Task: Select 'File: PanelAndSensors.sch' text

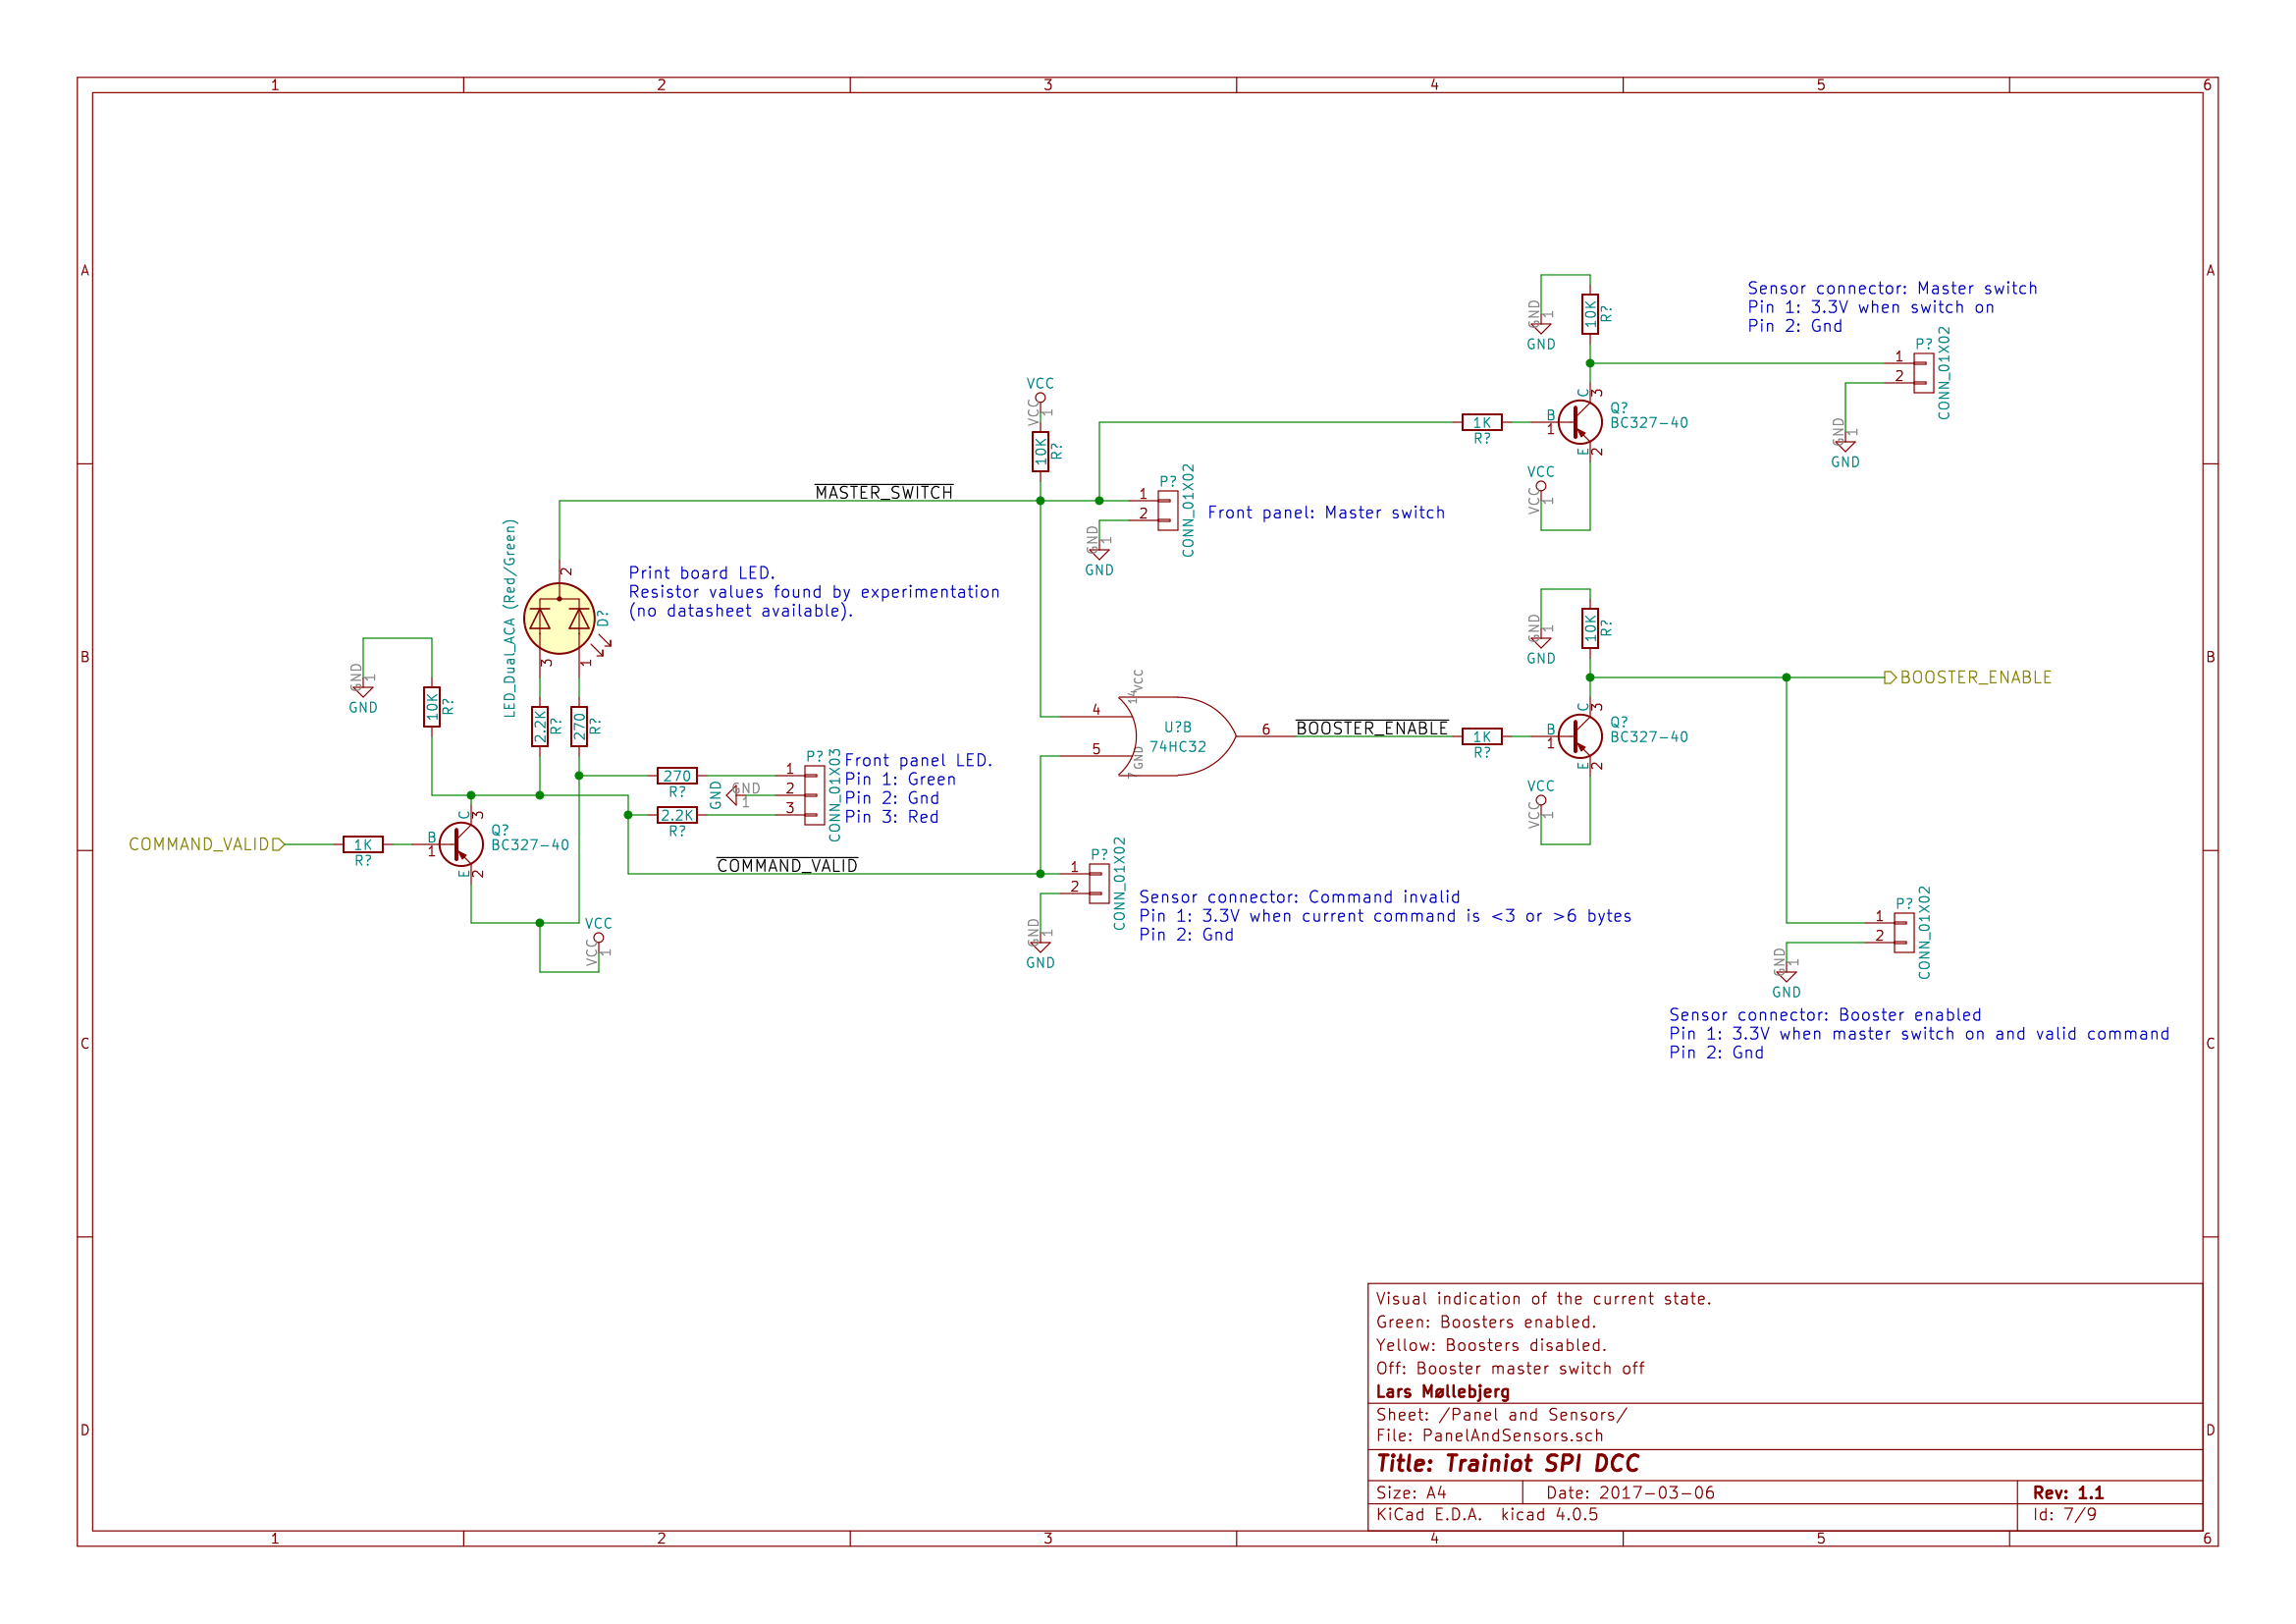Action: pyautogui.click(x=1489, y=1436)
